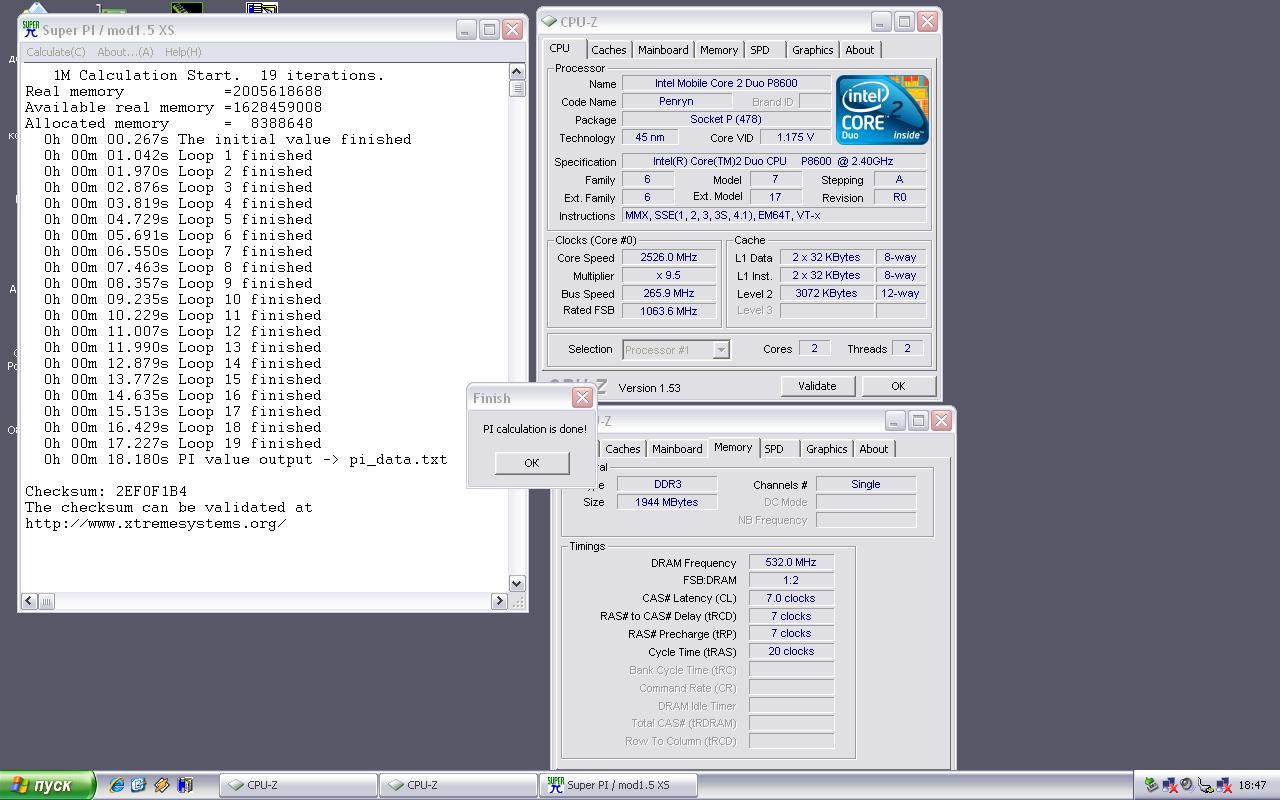Switch to About tab in top CPU-Z
The image size is (1280, 800).
[x=860, y=50]
